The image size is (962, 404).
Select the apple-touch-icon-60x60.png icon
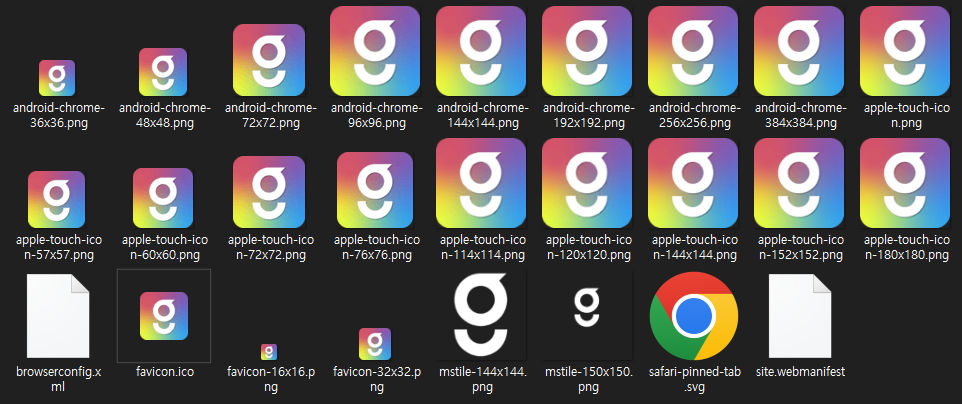tap(163, 198)
